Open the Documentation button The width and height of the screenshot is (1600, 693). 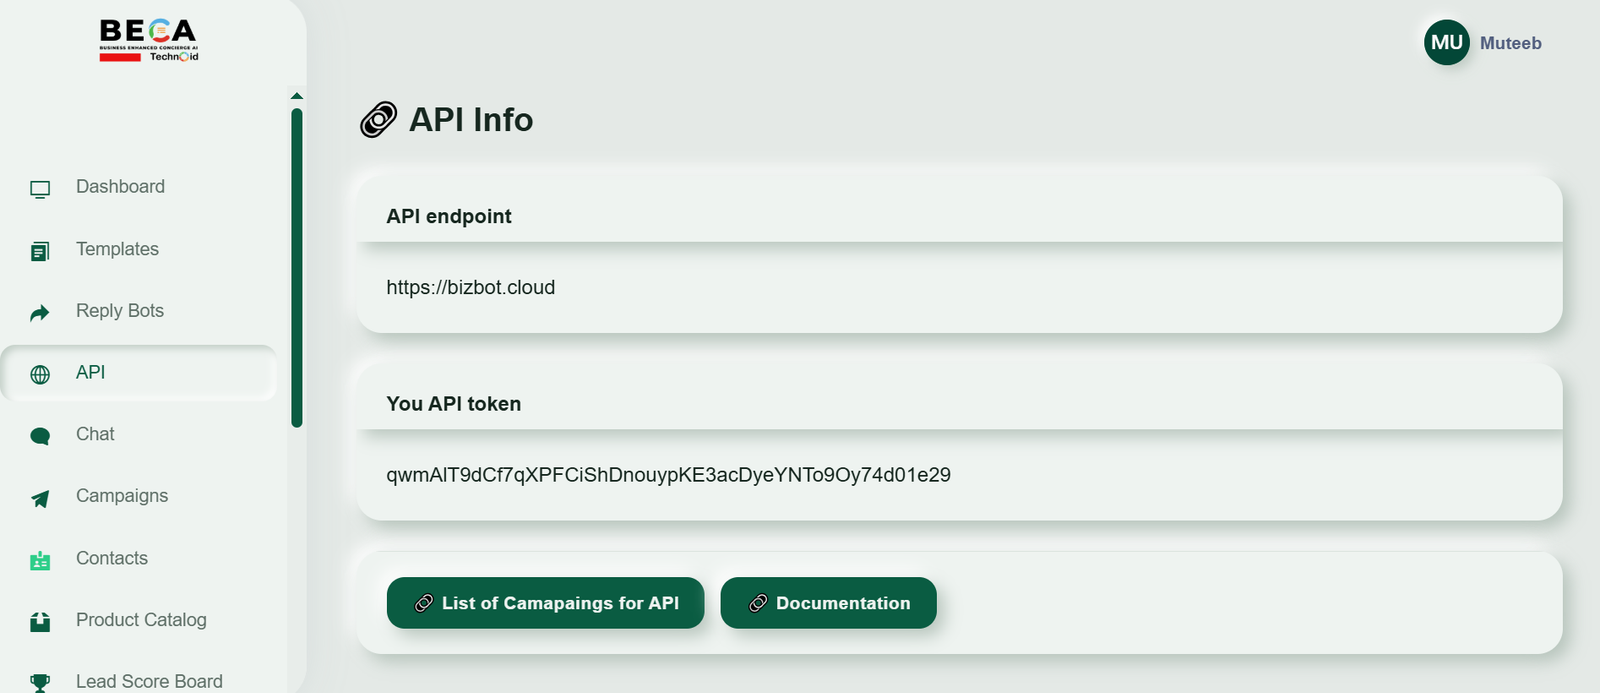[x=828, y=603]
